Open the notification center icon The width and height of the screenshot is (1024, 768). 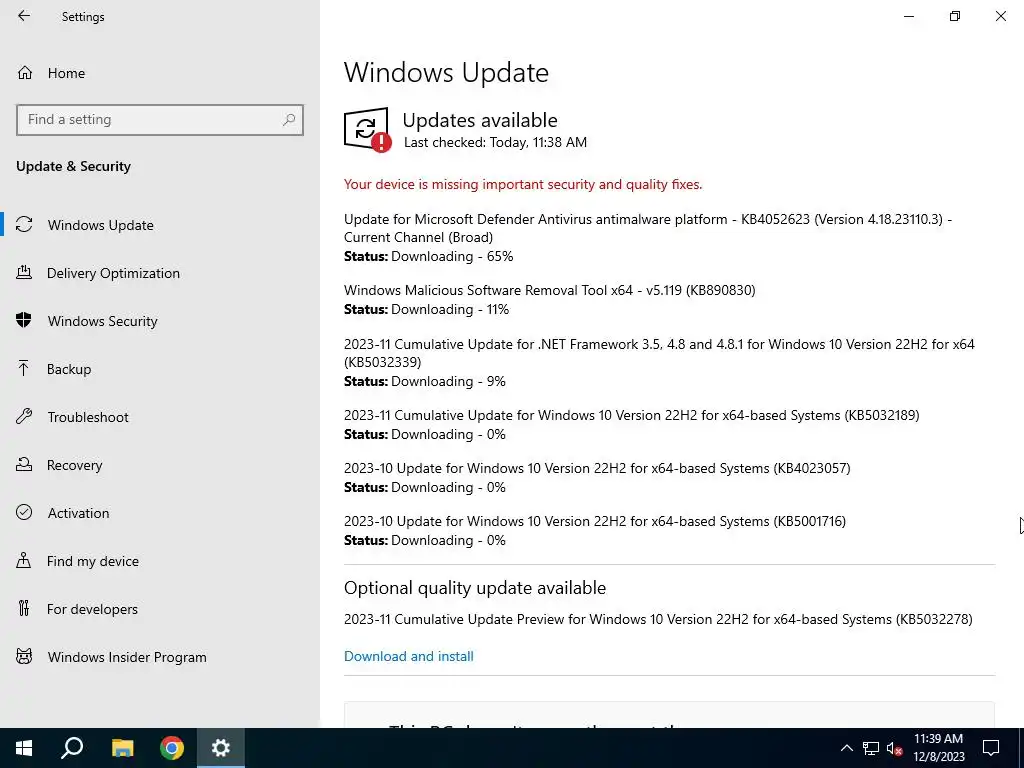[x=991, y=748]
